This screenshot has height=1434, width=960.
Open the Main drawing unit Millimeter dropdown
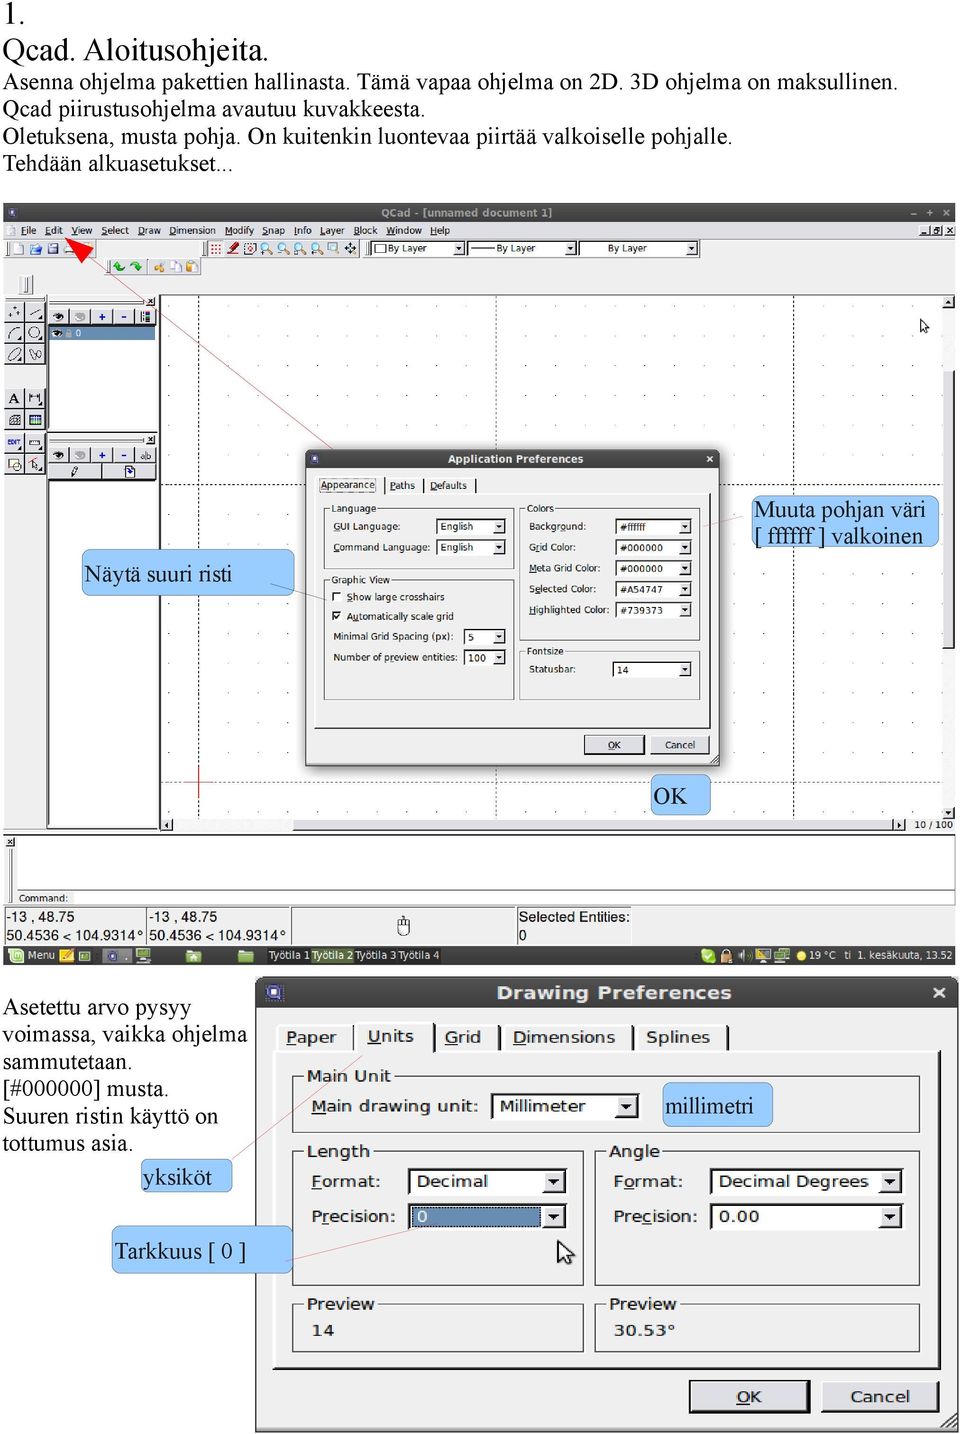click(x=565, y=1106)
